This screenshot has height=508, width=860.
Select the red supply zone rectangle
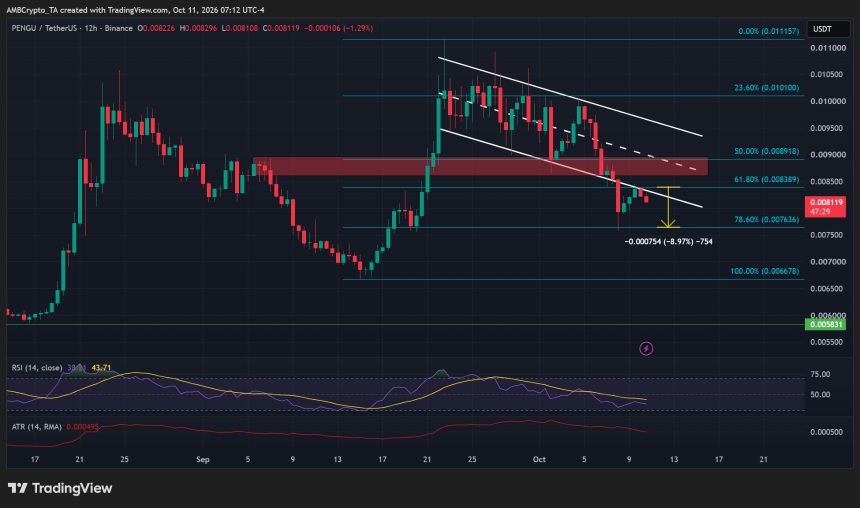480,166
